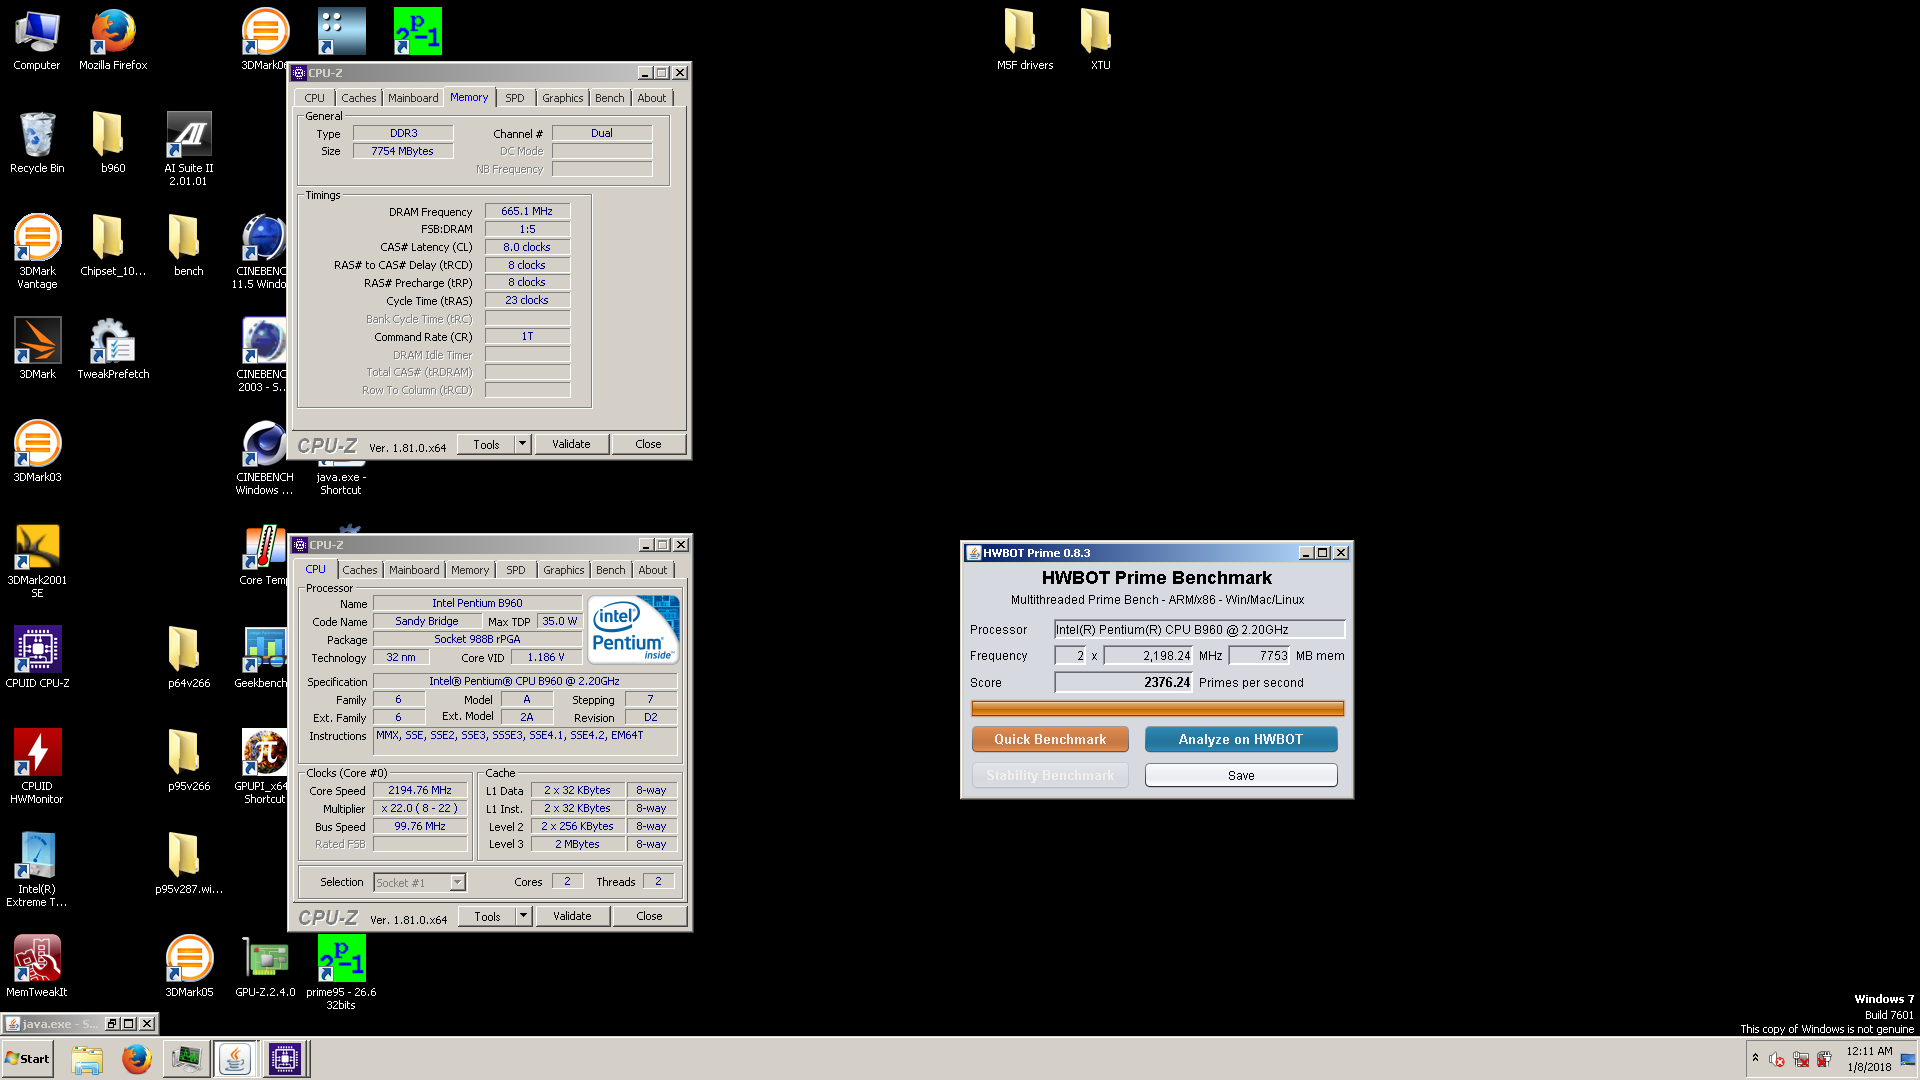This screenshot has width=1920, height=1080.
Task: Launch java.exe shortcut icon
Action: pyautogui.click(x=341, y=478)
